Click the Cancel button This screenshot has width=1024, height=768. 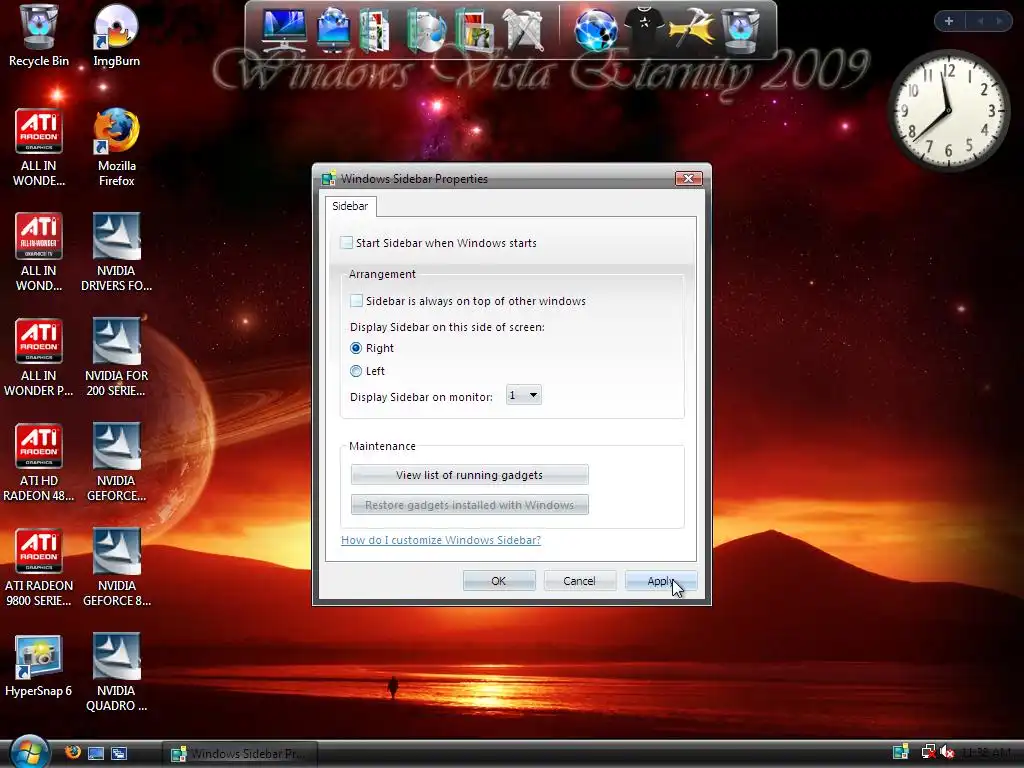[x=579, y=581]
